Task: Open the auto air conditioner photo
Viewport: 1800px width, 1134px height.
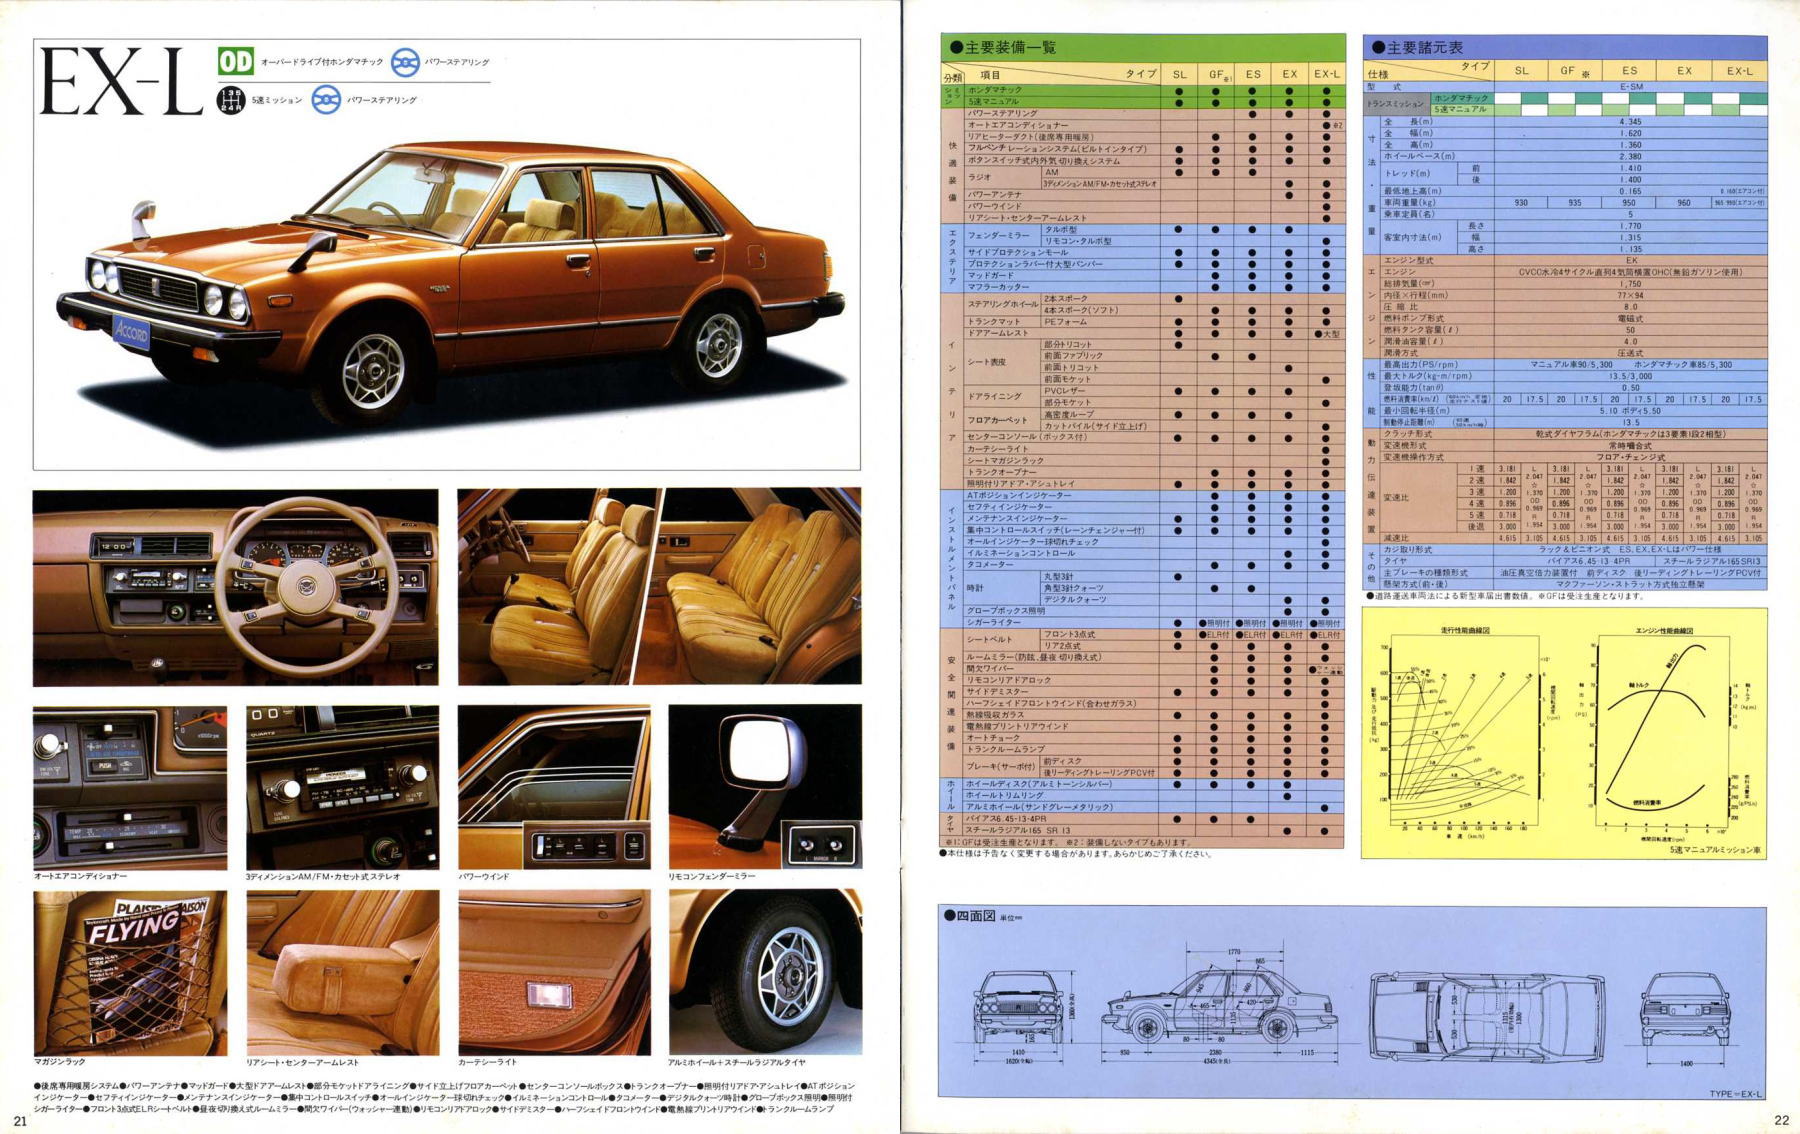Action: click(x=130, y=787)
